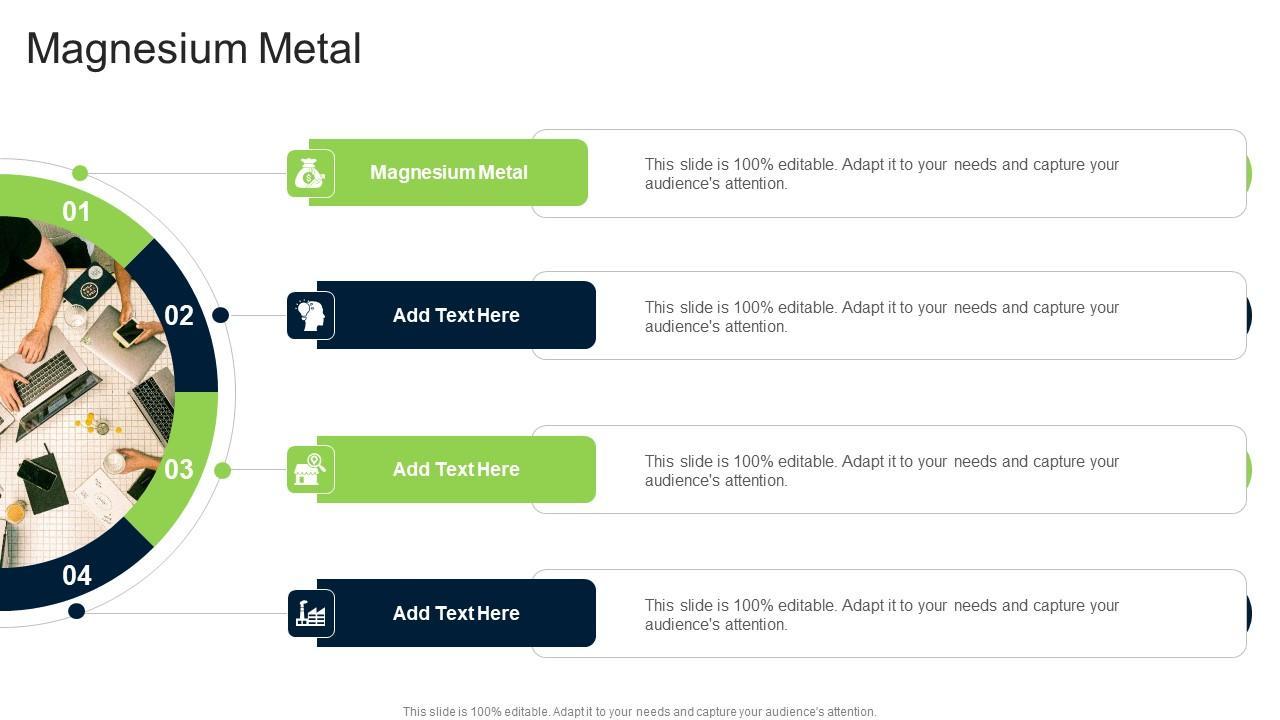The width and height of the screenshot is (1280, 720).
Task: Select the description text beside Magnesium Metal label
Action: pos(881,174)
